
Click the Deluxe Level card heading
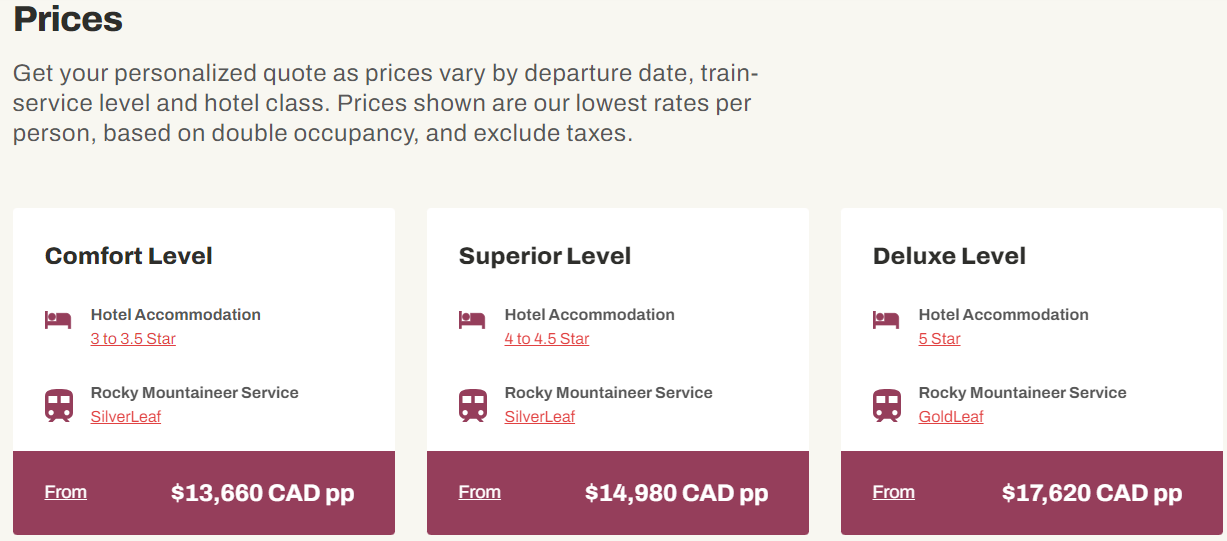click(949, 256)
